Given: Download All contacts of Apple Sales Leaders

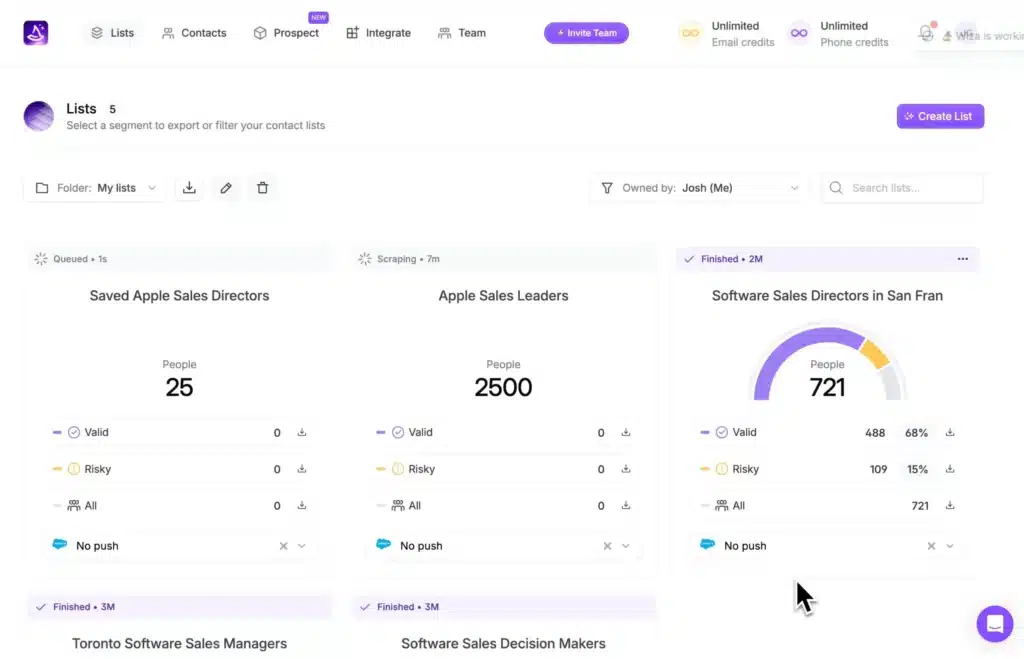Looking at the screenshot, I should (626, 506).
